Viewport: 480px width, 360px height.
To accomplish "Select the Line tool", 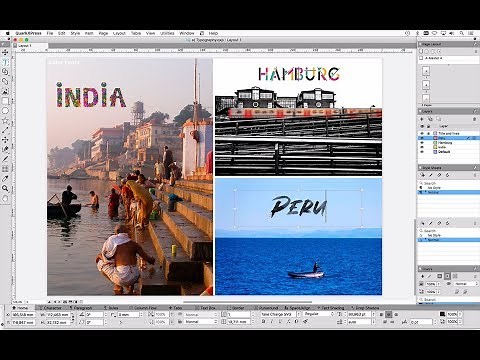I will (5, 130).
